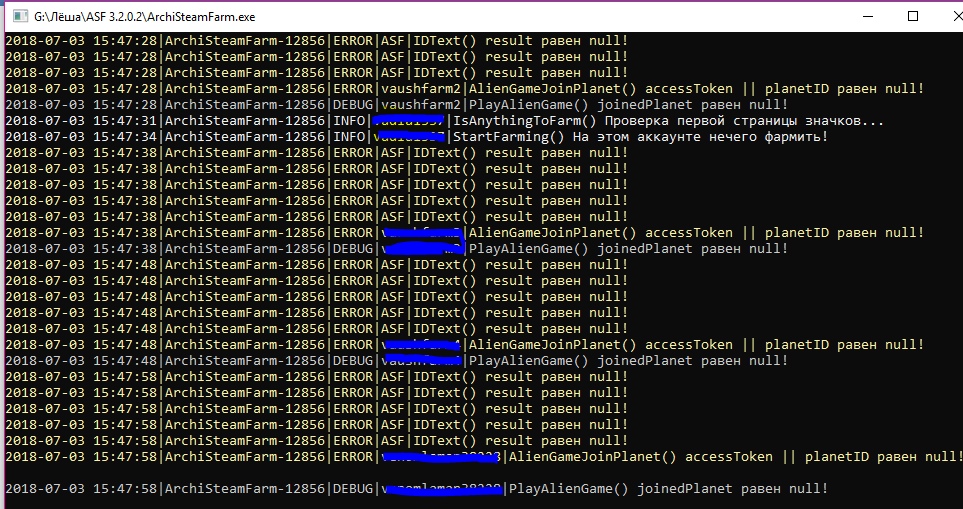Screen dimensions: 963x509
Task: Click INFO in the StartFarming line
Action: [349, 137]
